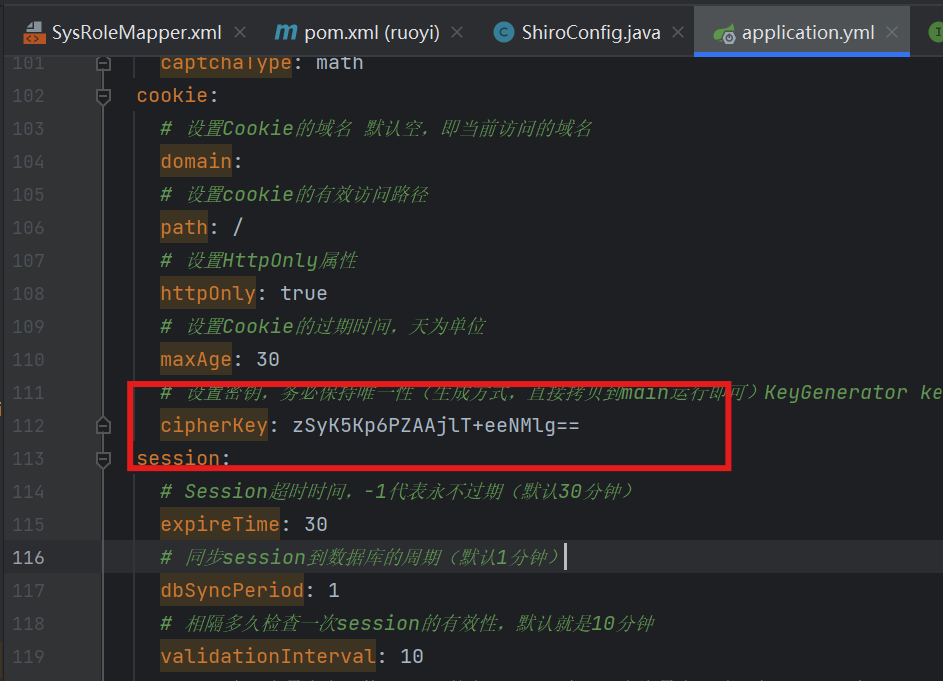The height and width of the screenshot is (681, 943).
Task: Click the validationInterval value 10
Action: (412, 656)
